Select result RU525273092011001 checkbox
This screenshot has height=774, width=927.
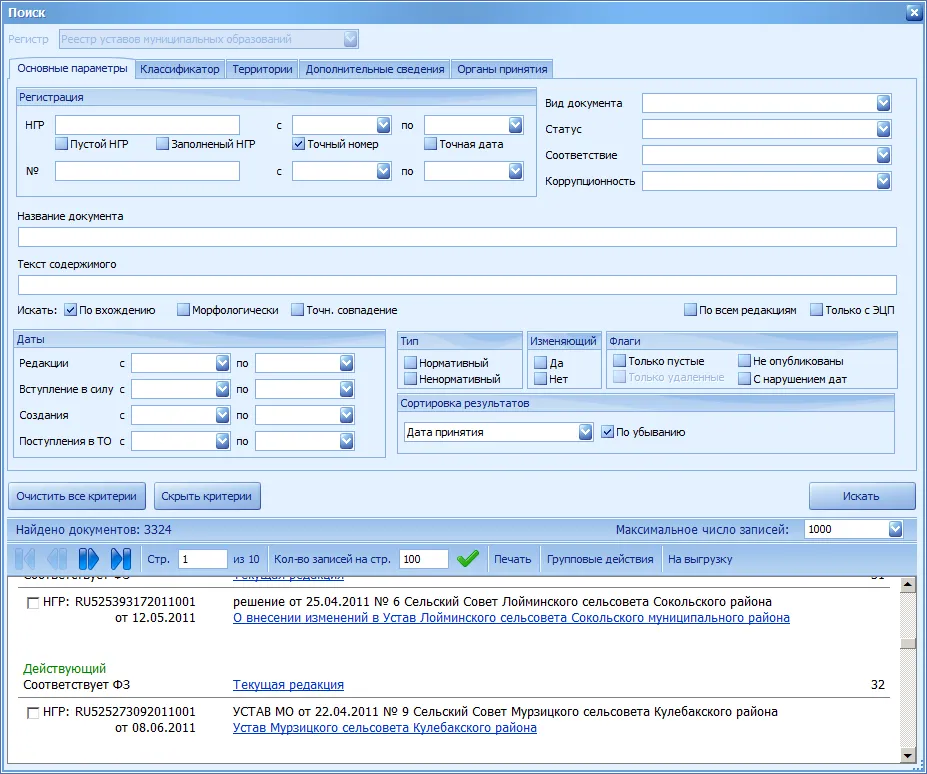pyautogui.click(x=33, y=713)
